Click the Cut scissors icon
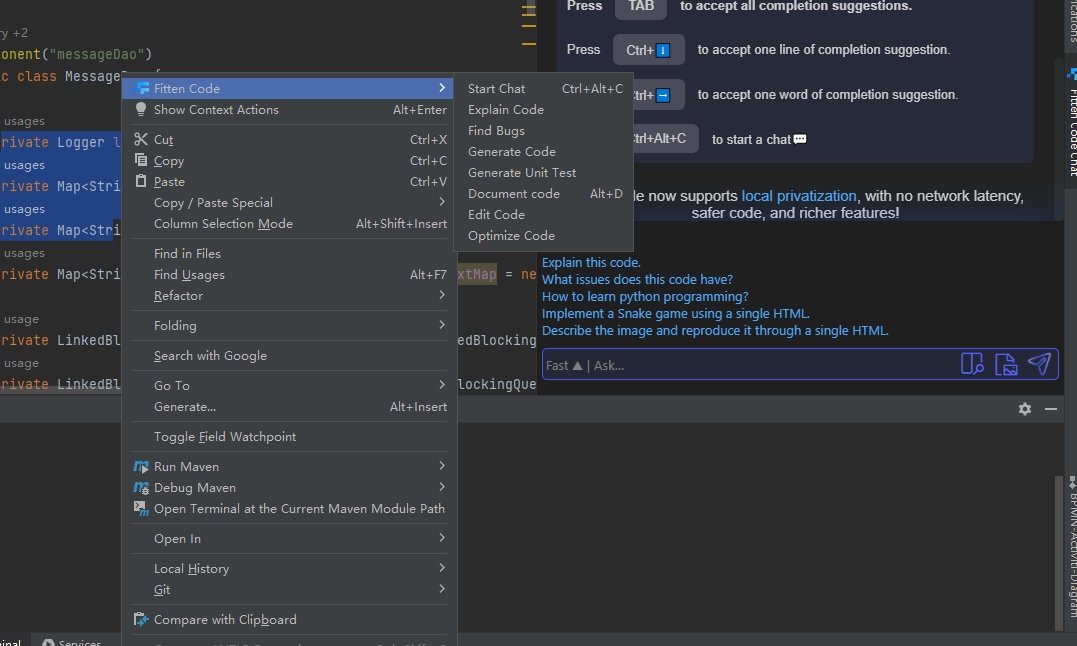 coord(141,139)
